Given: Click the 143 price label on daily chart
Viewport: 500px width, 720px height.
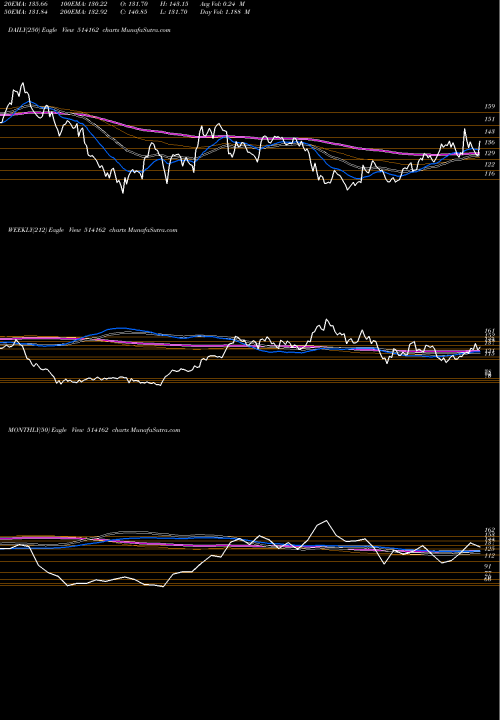Looking at the screenshot, I should coord(490,132).
